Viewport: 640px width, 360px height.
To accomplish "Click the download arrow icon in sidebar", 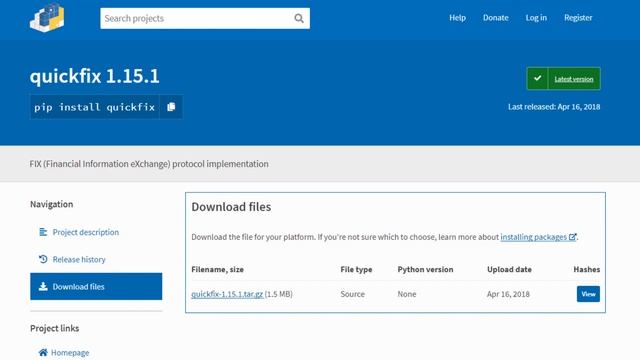I will [43, 287].
